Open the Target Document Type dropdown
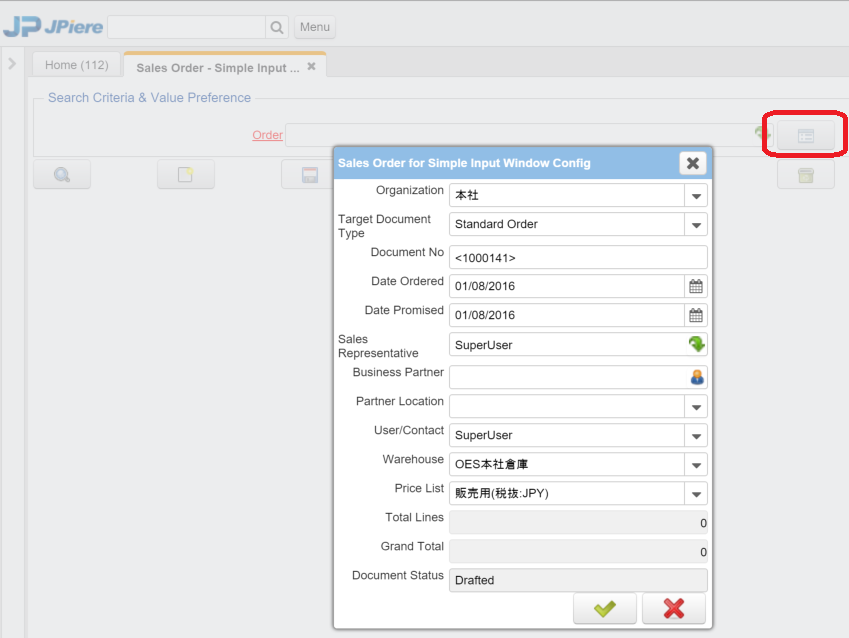 coord(696,224)
